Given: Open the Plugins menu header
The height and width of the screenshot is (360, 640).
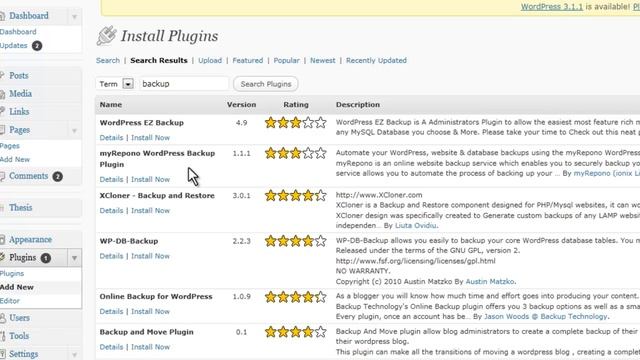Looking at the screenshot, I should tap(23, 258).
